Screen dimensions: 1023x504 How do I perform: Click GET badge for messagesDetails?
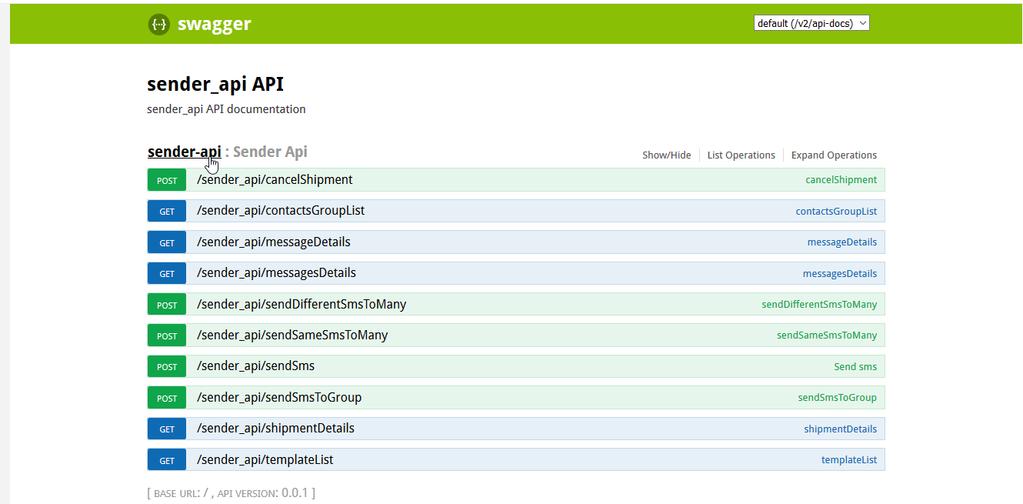[x=167, y=273]
